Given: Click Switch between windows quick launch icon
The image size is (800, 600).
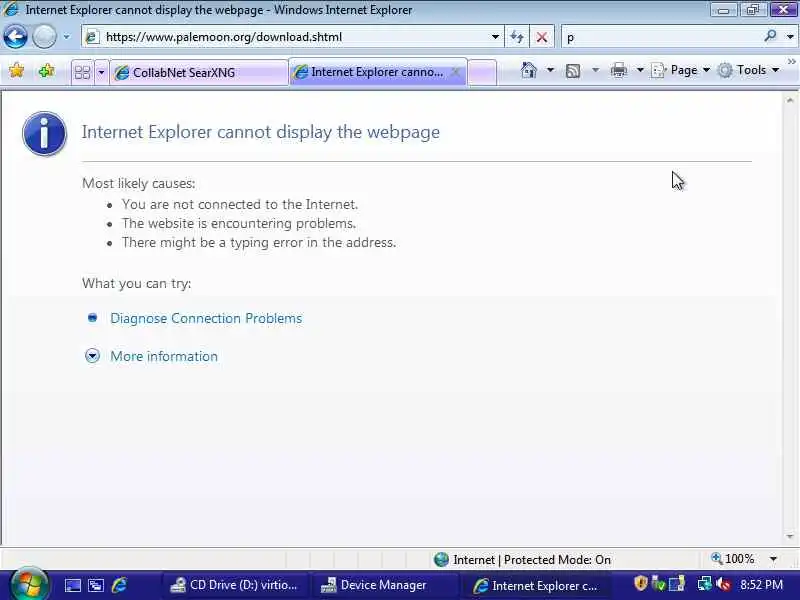Looking at the screenshot, I should [96, 585].
